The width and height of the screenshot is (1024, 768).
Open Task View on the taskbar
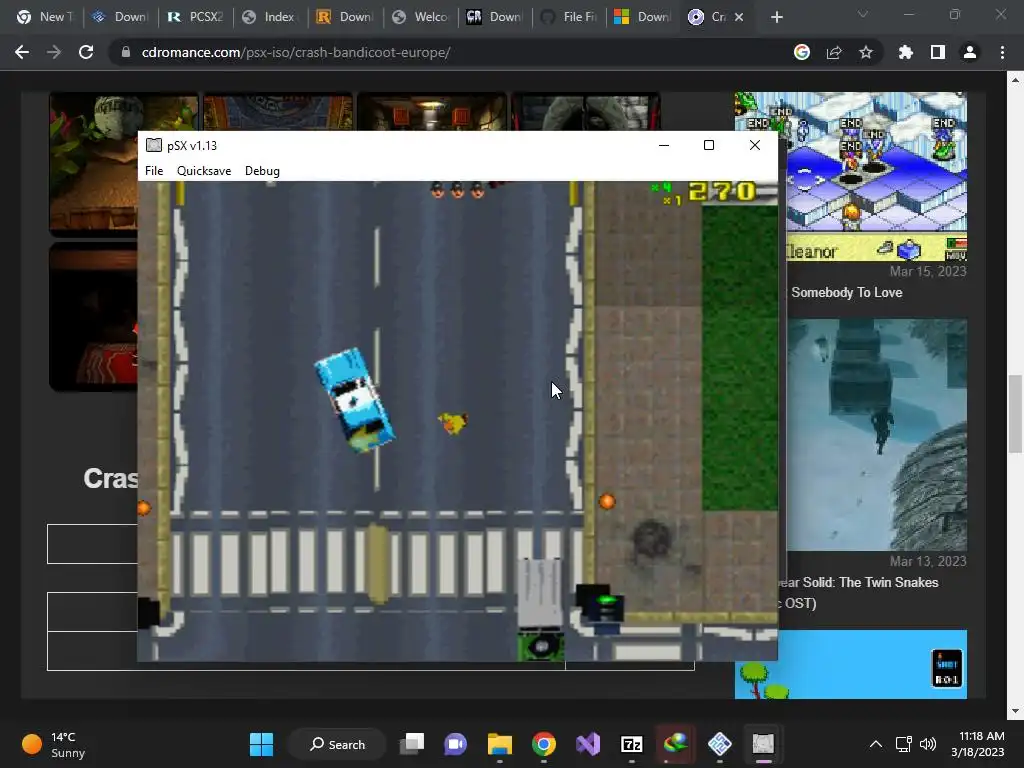(412, 744)
